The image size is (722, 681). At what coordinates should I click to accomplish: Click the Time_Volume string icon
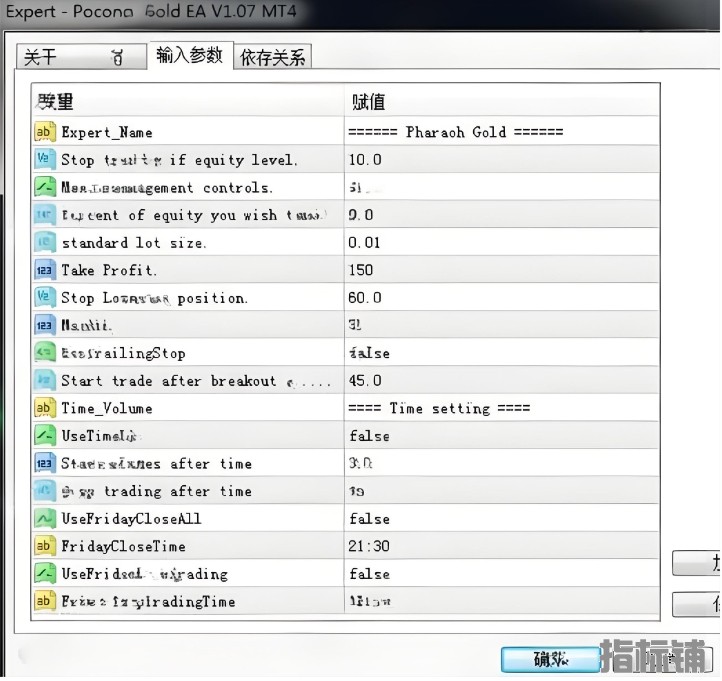click(x=45, y=408)
